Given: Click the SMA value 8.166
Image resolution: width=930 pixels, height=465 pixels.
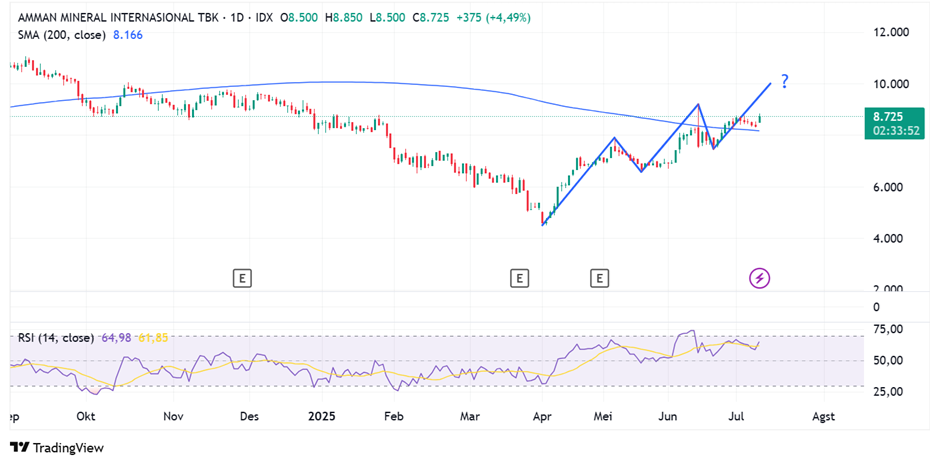Looking at the screenshot, I should tap(128, 34).
